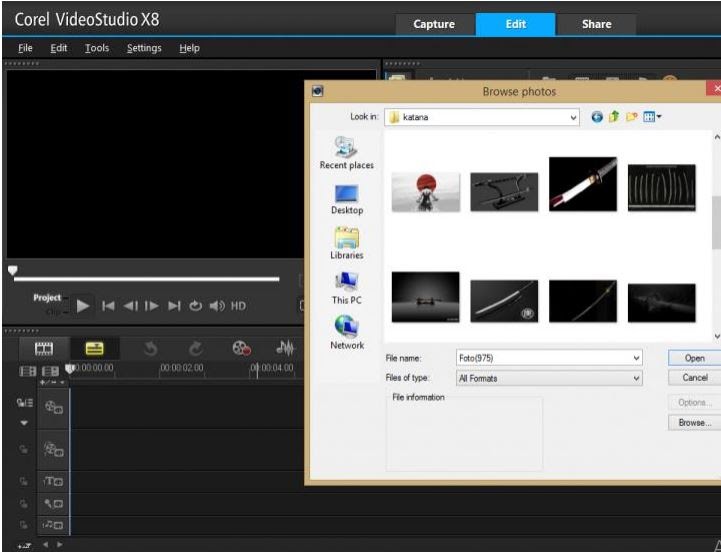
Task: Expand the chevron below Track Manager
Action: (24, 423)
